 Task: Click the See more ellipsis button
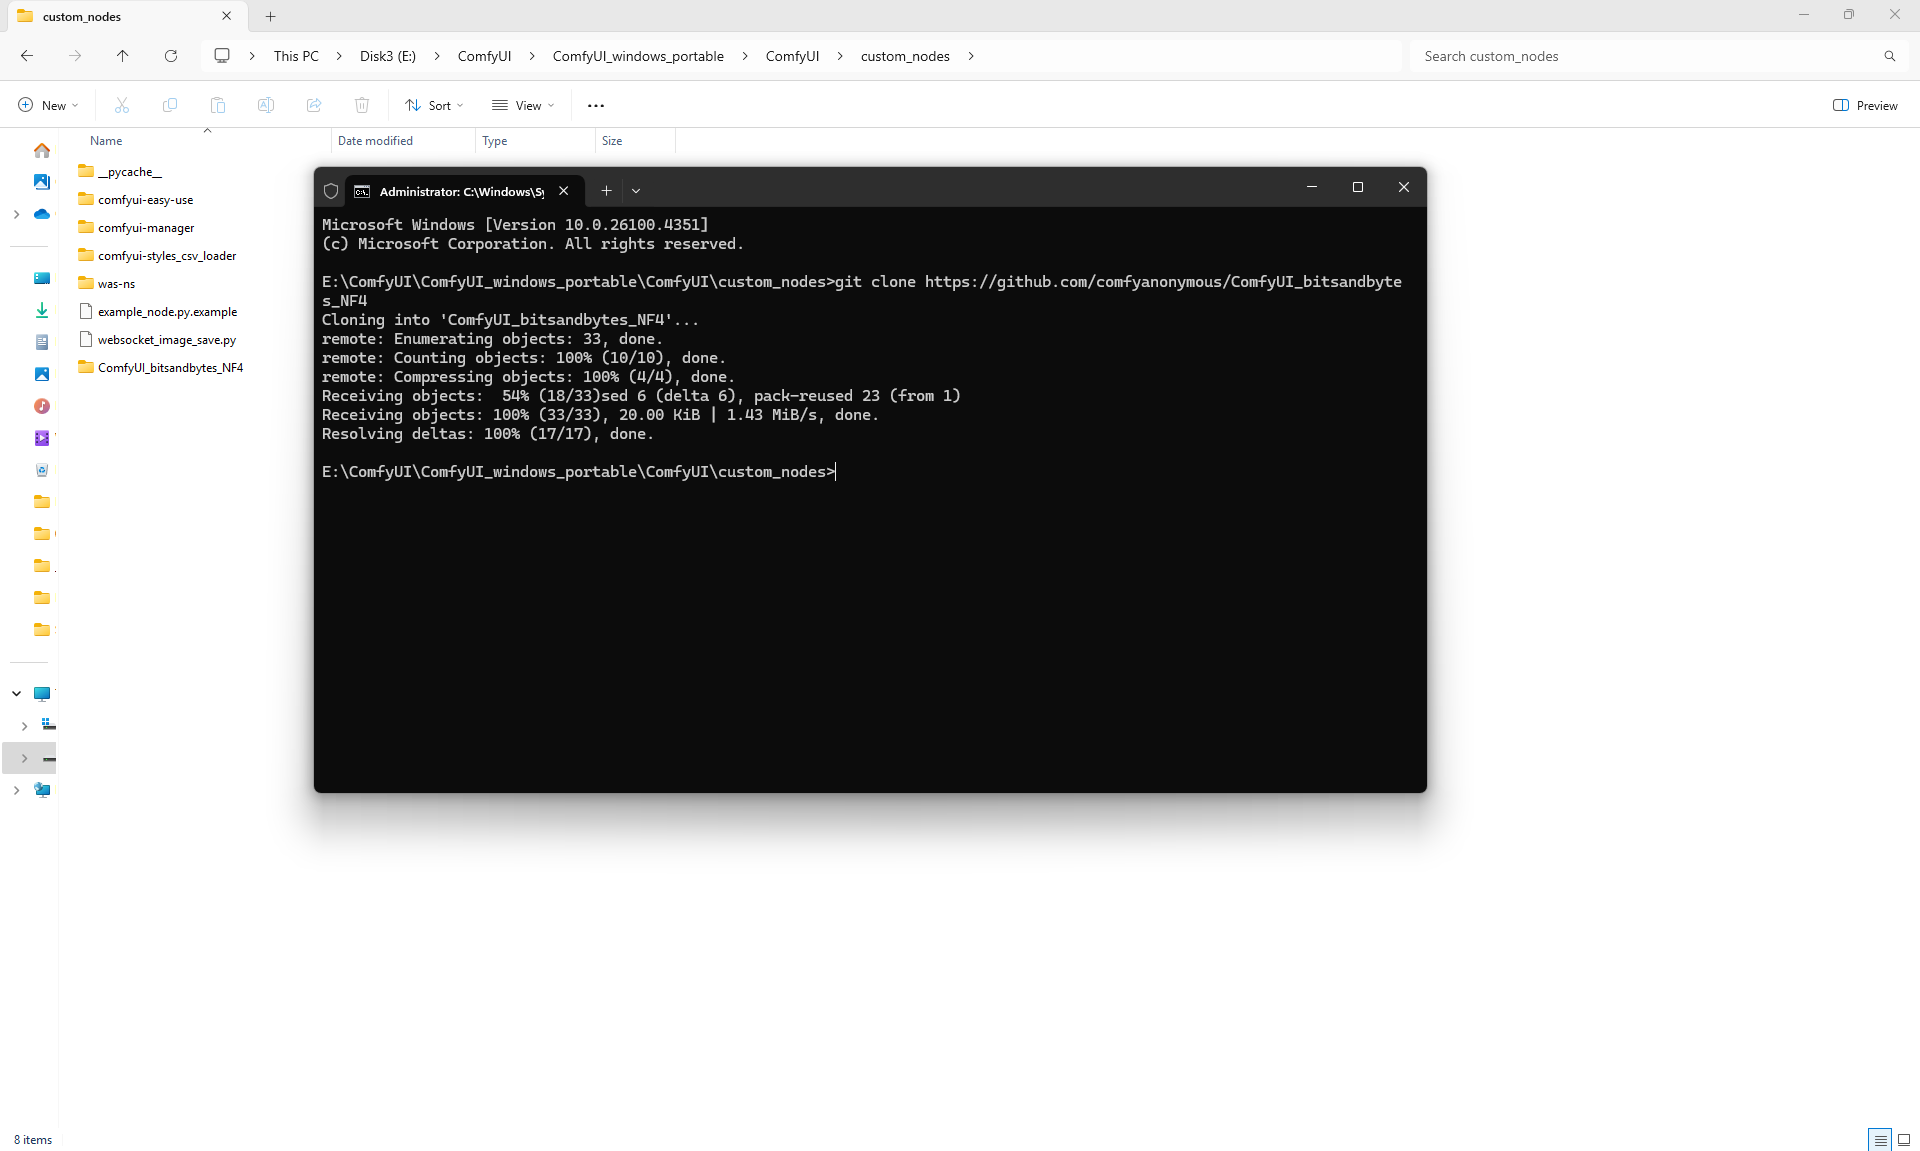click(596, 105)
